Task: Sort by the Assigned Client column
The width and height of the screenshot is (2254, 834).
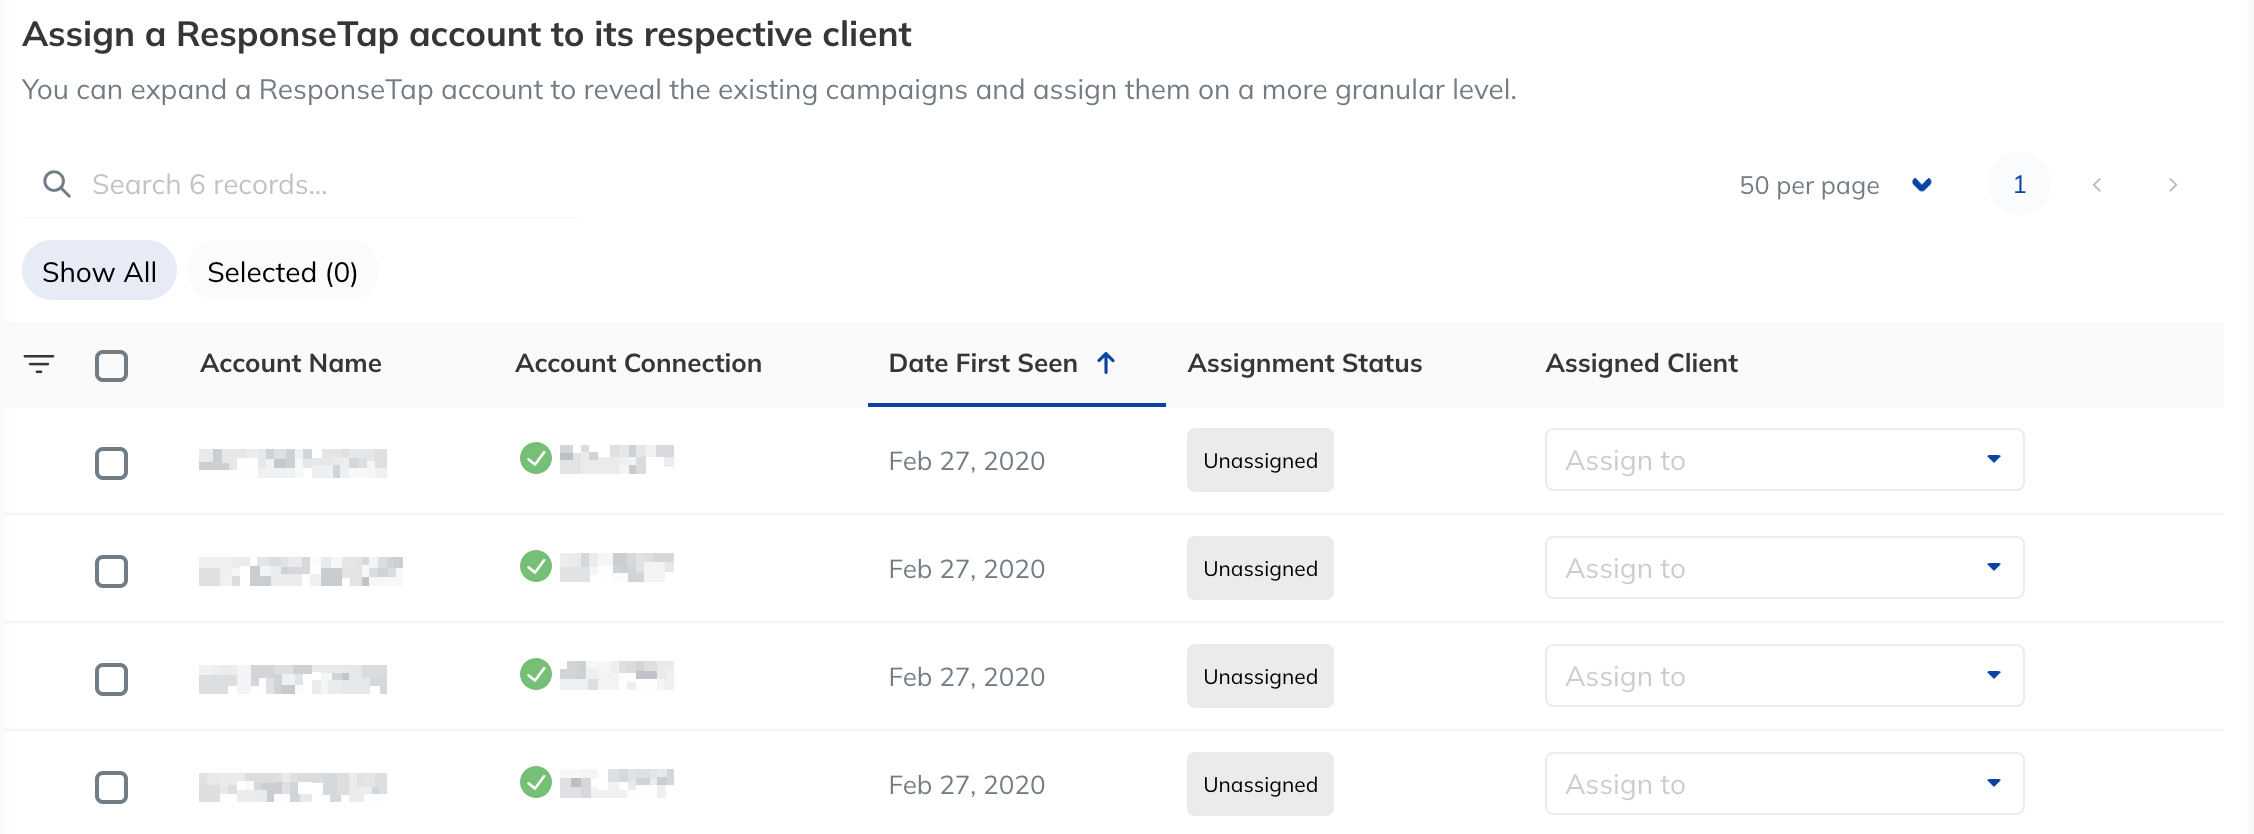Action: click(x=1641, y=363)
